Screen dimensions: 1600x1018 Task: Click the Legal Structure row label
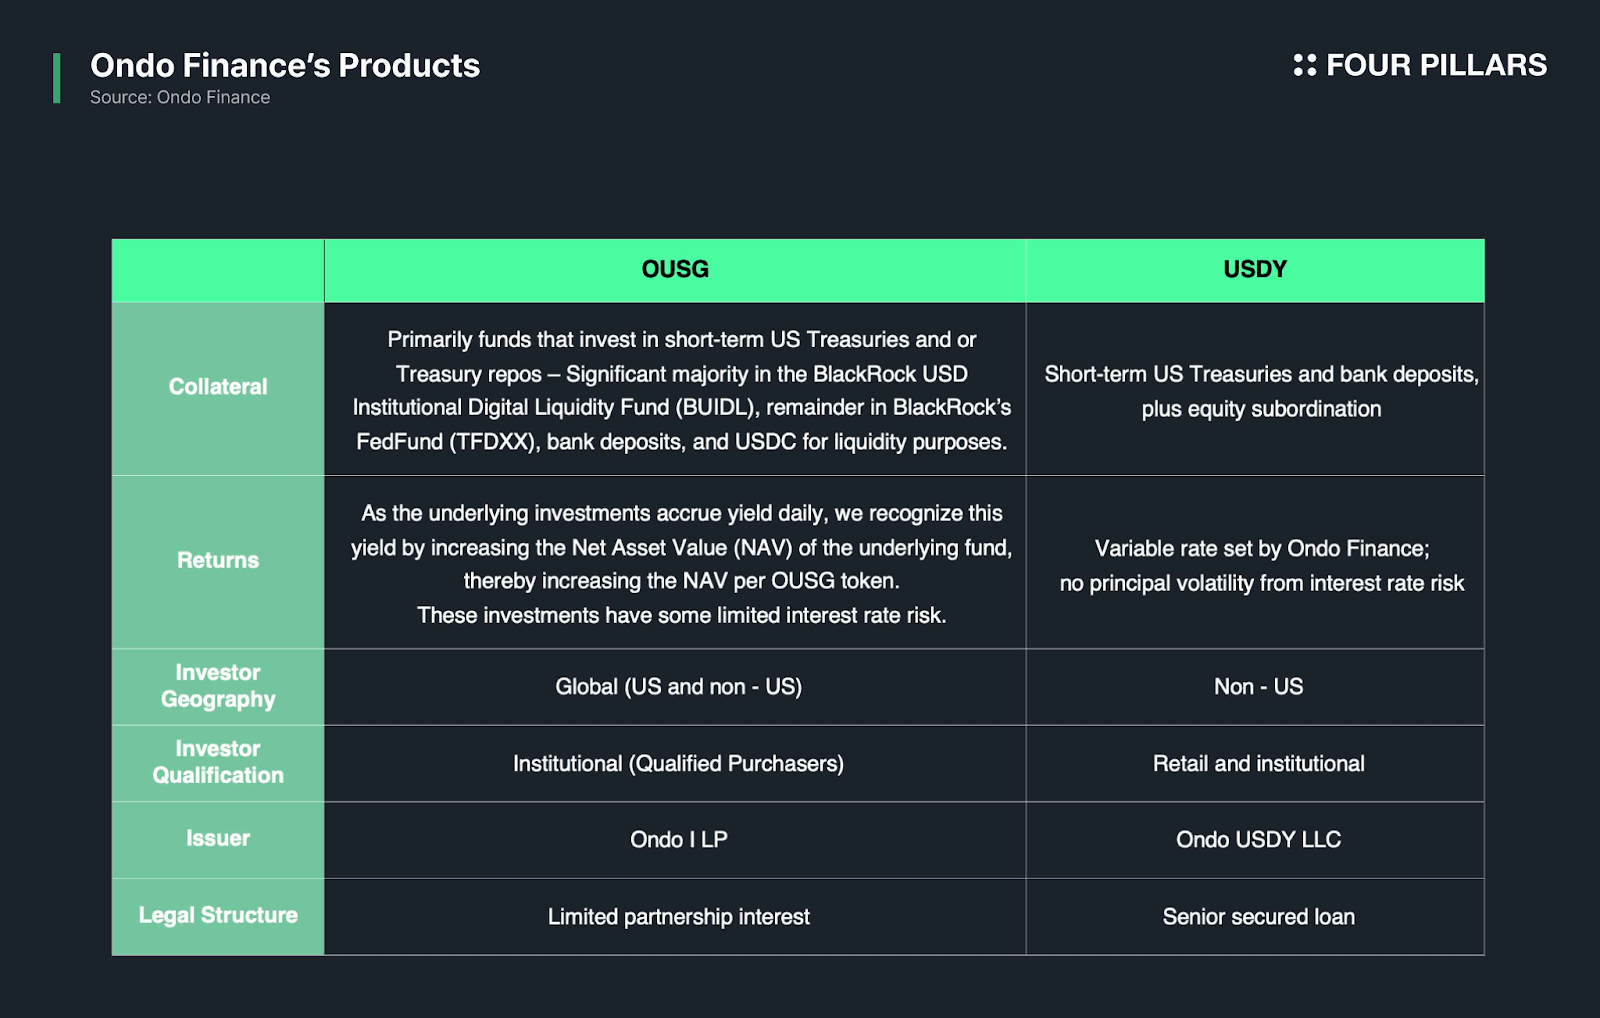pyautogui.click(x=218, y=915)
